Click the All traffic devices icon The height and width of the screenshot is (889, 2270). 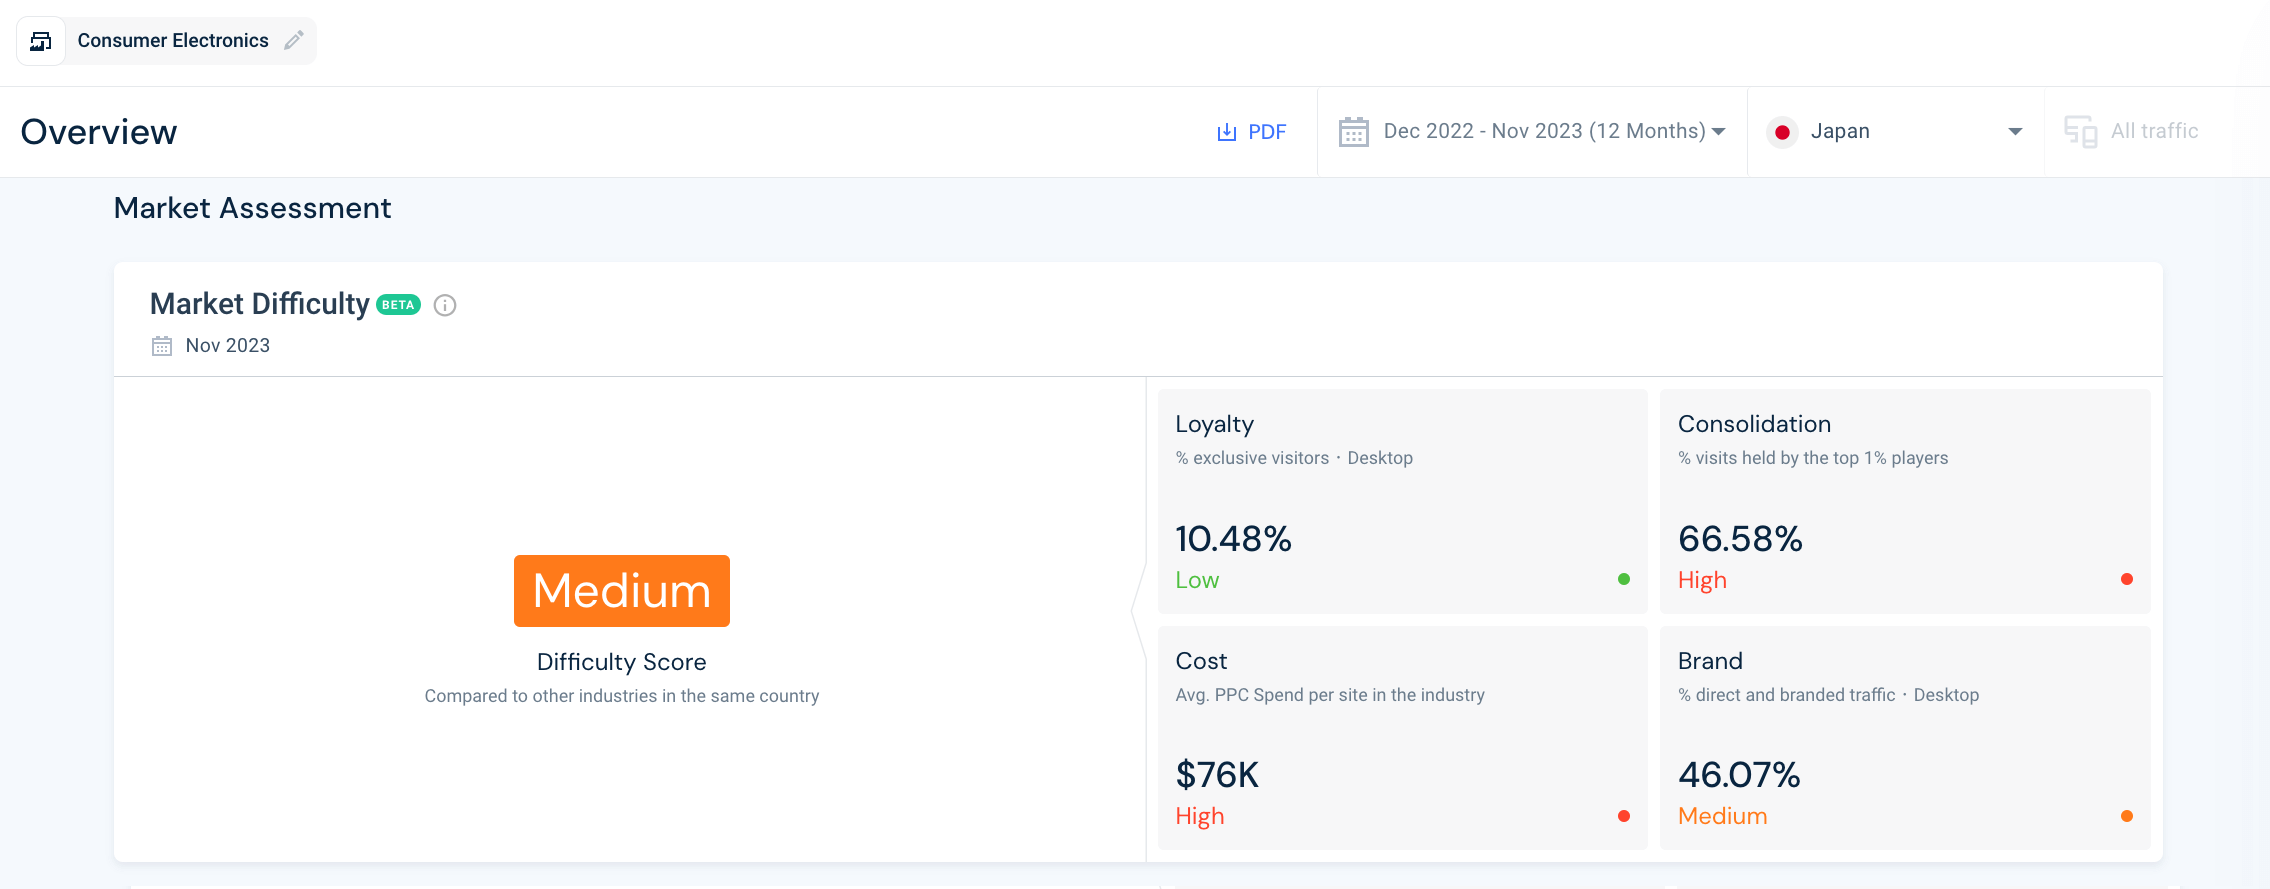[2080, 132]
